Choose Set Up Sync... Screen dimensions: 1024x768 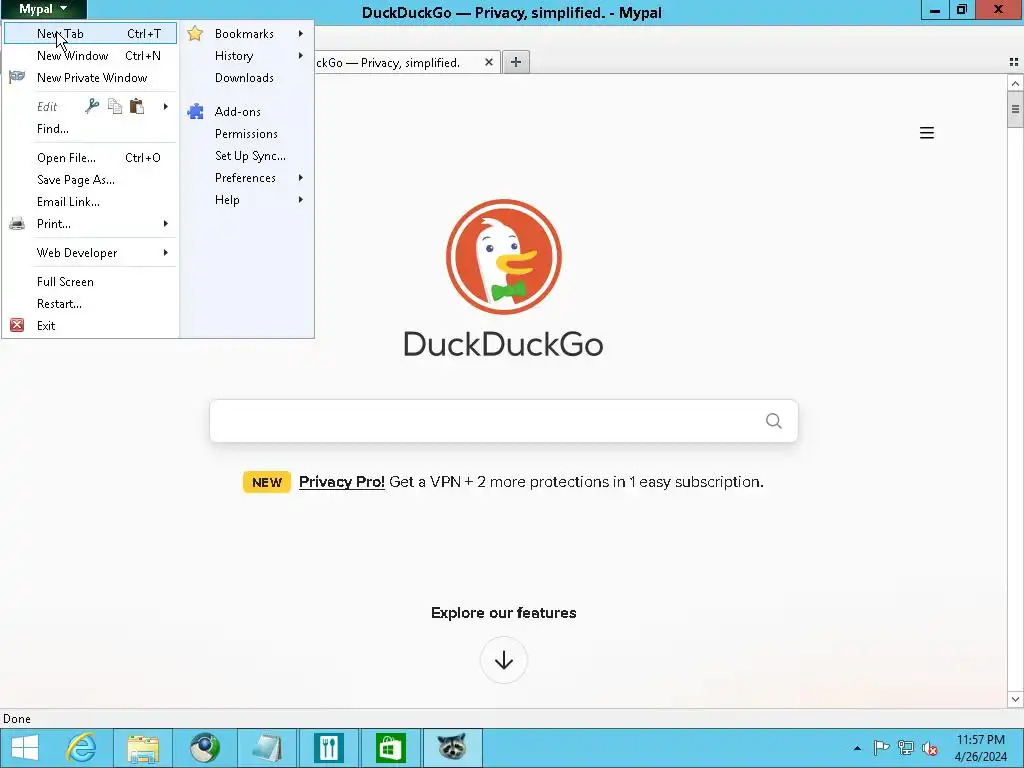[246, 156]
